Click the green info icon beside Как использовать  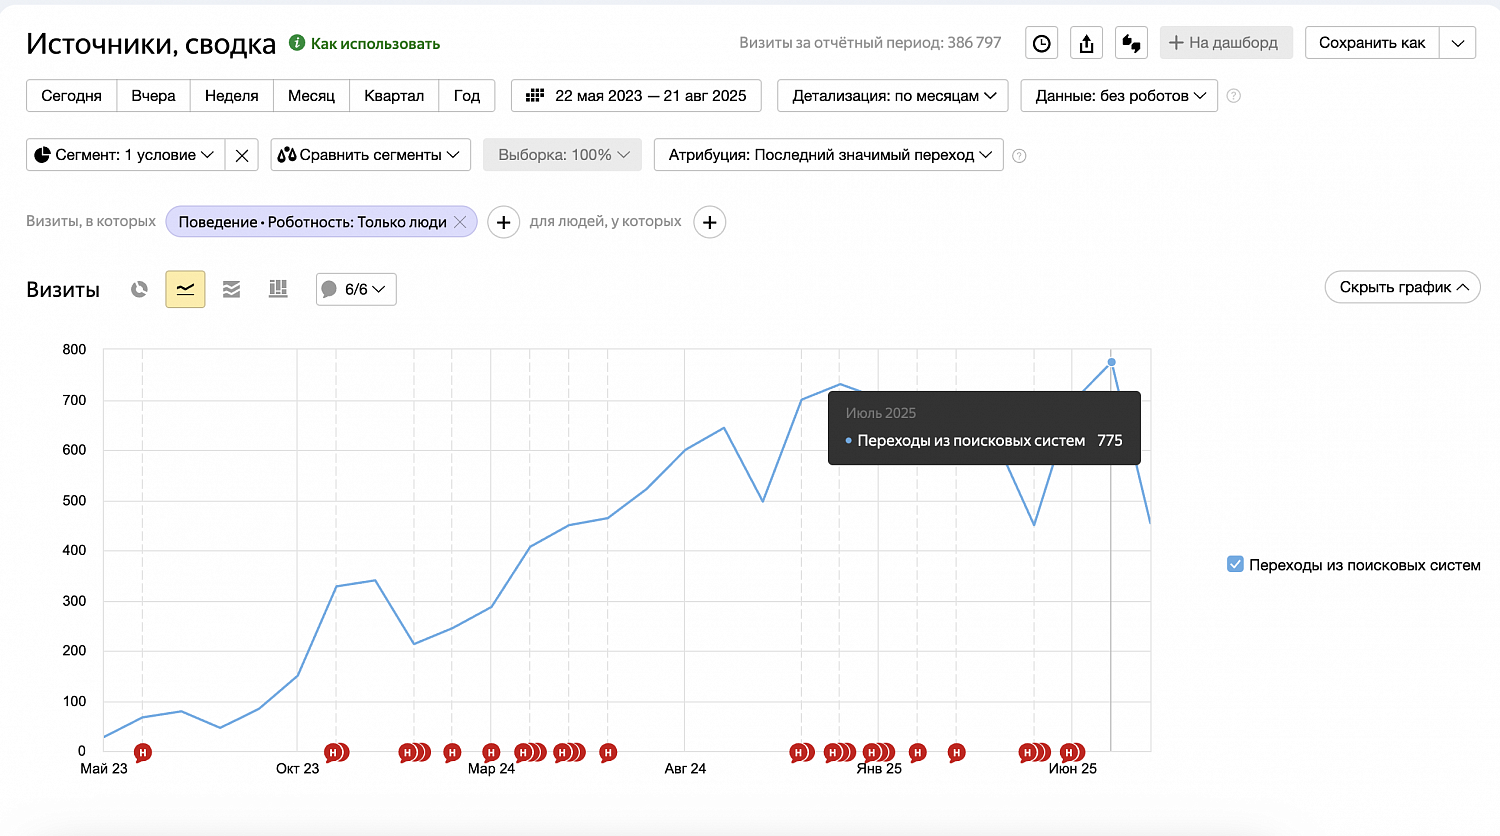pyautogui.click(x=297, y=43)
